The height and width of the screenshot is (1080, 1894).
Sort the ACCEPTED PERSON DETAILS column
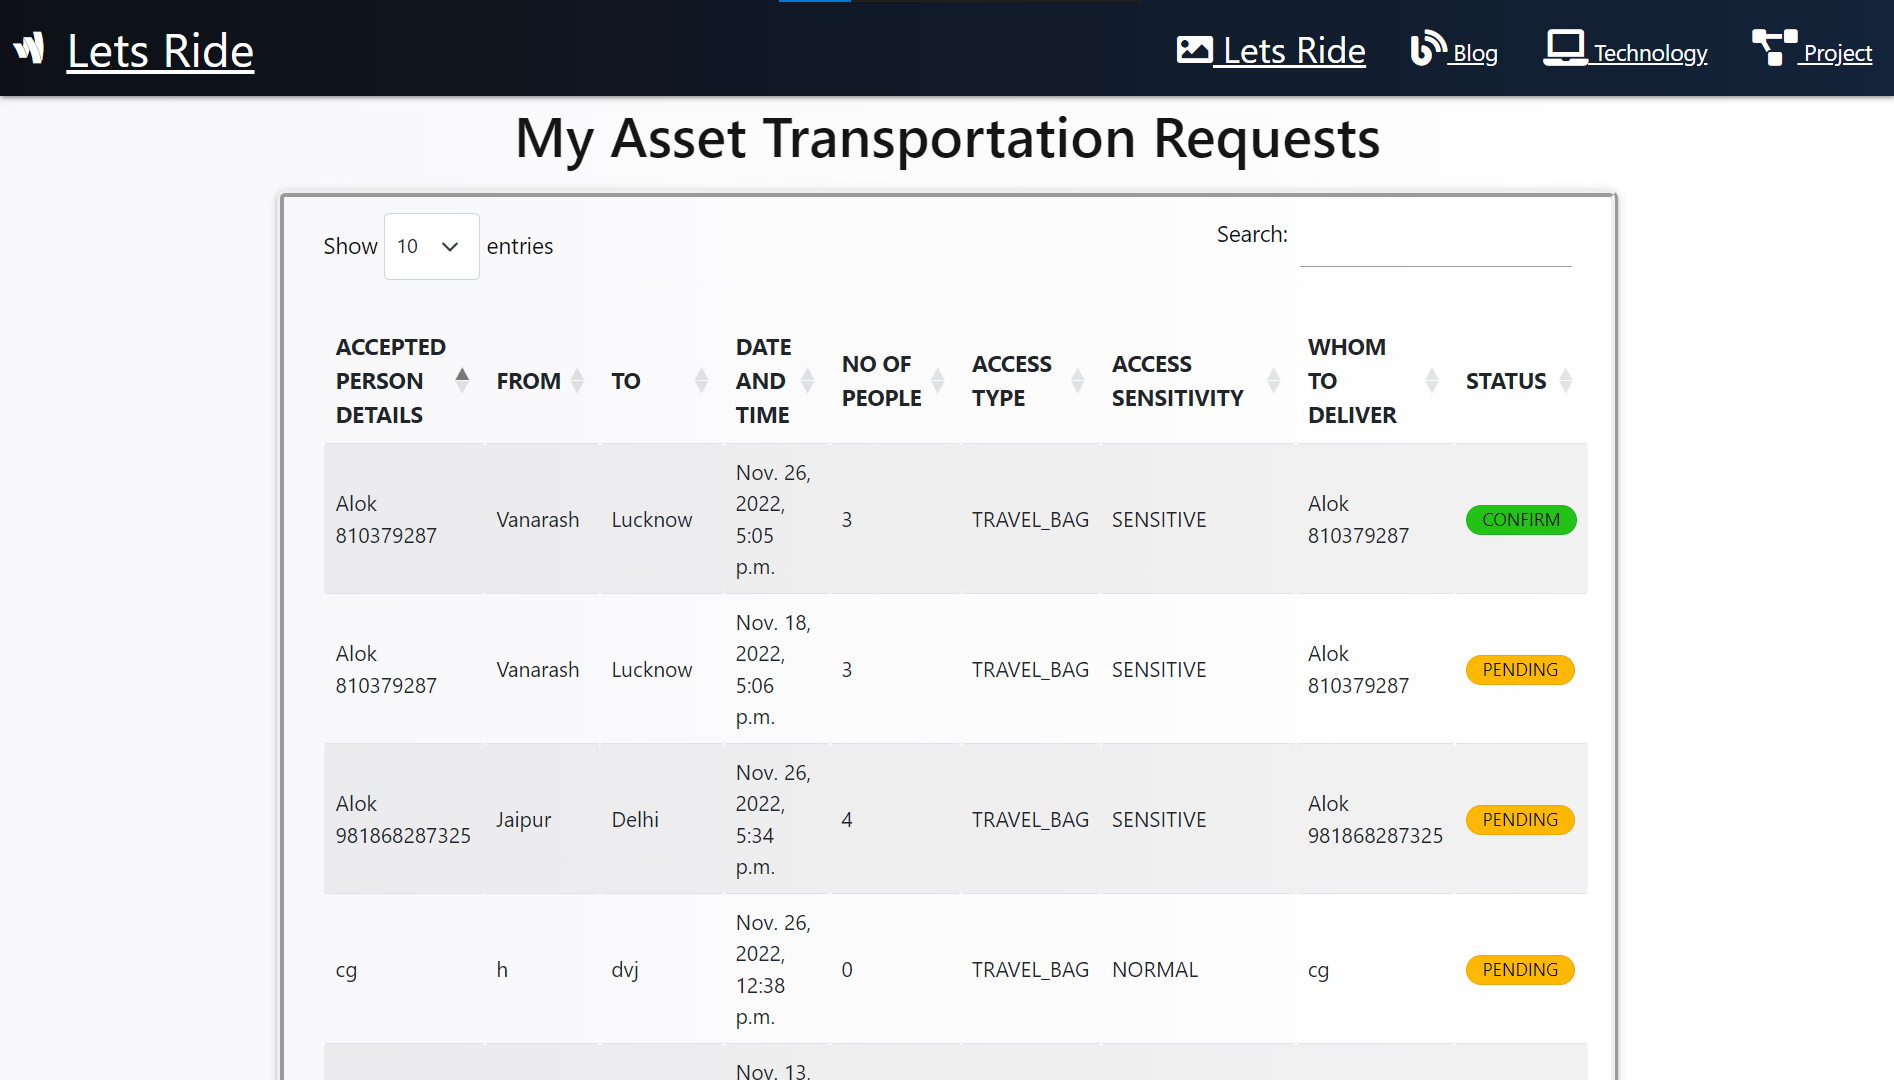pyautogui.click(x=462, y=380)
